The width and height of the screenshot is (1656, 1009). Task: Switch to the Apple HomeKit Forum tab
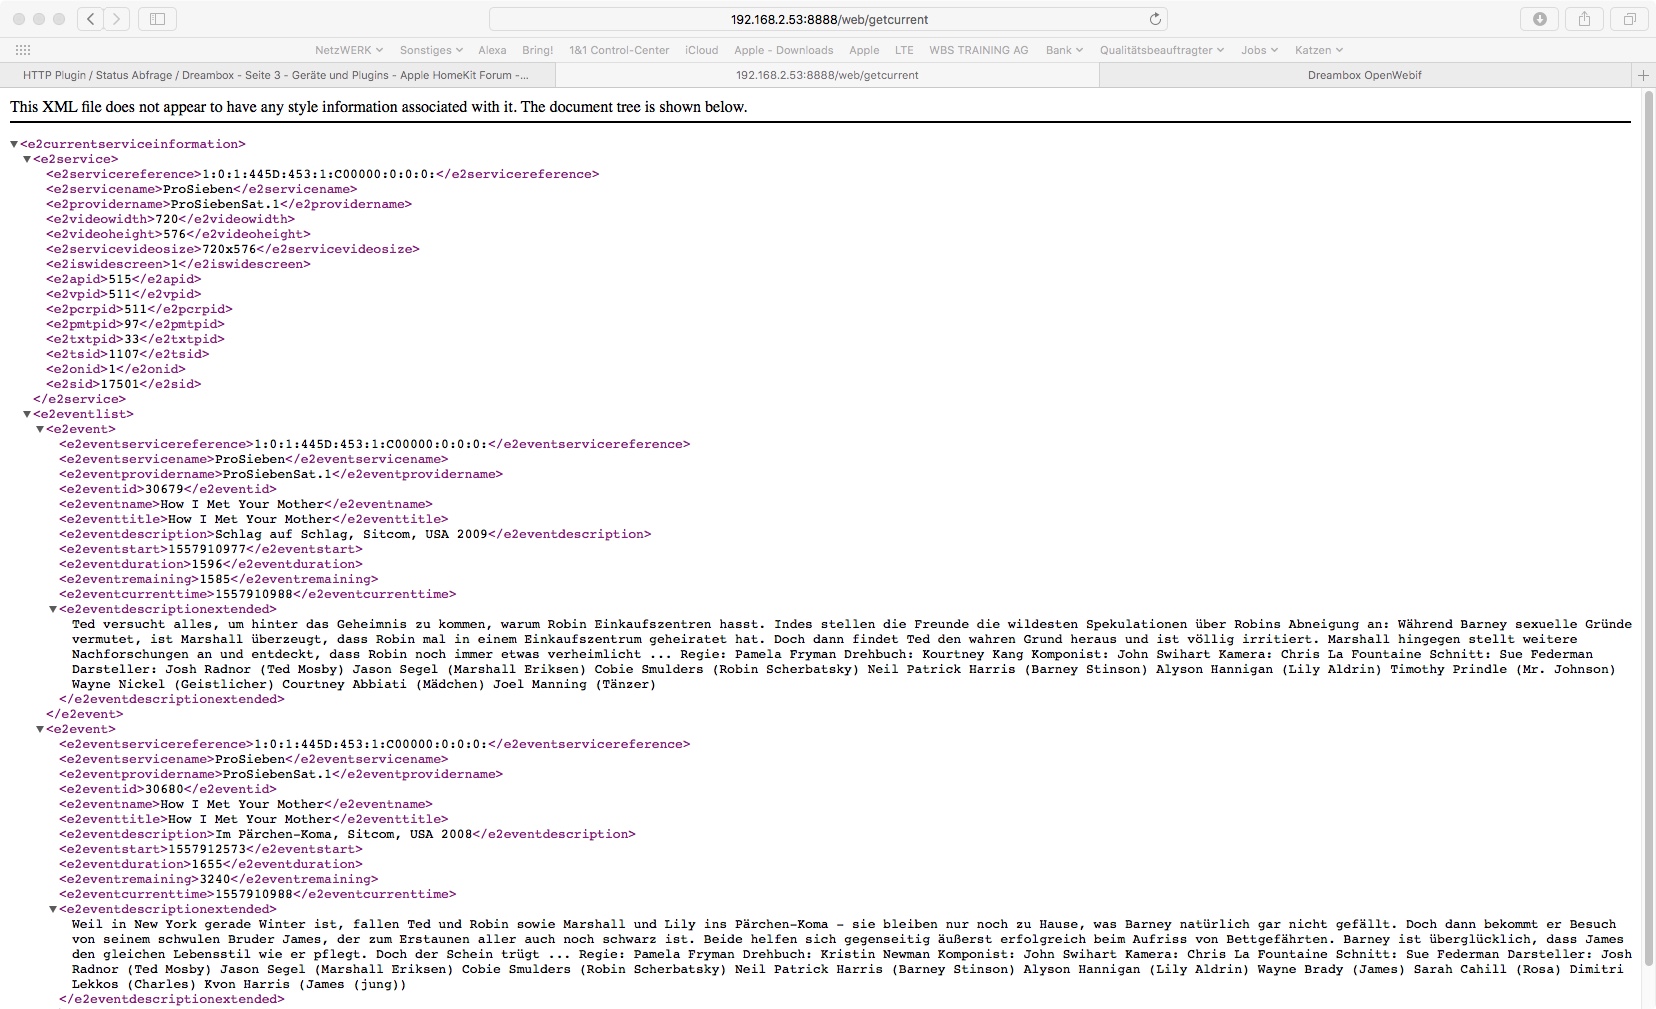click(276, 75)
